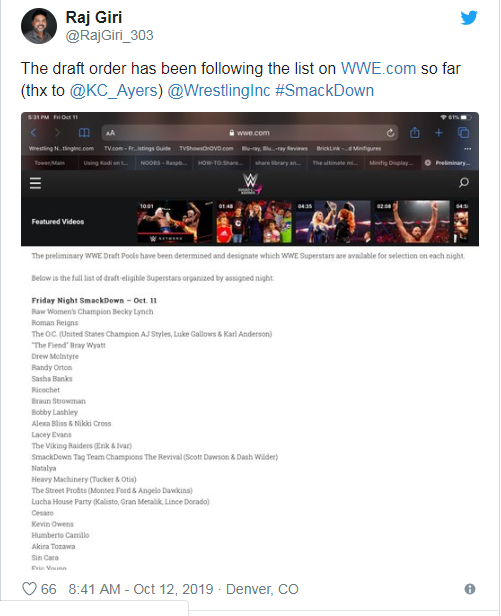Show all tabs icon in Safari
Image resolution: width=501 pixels, height=616 pixels.
464,133
